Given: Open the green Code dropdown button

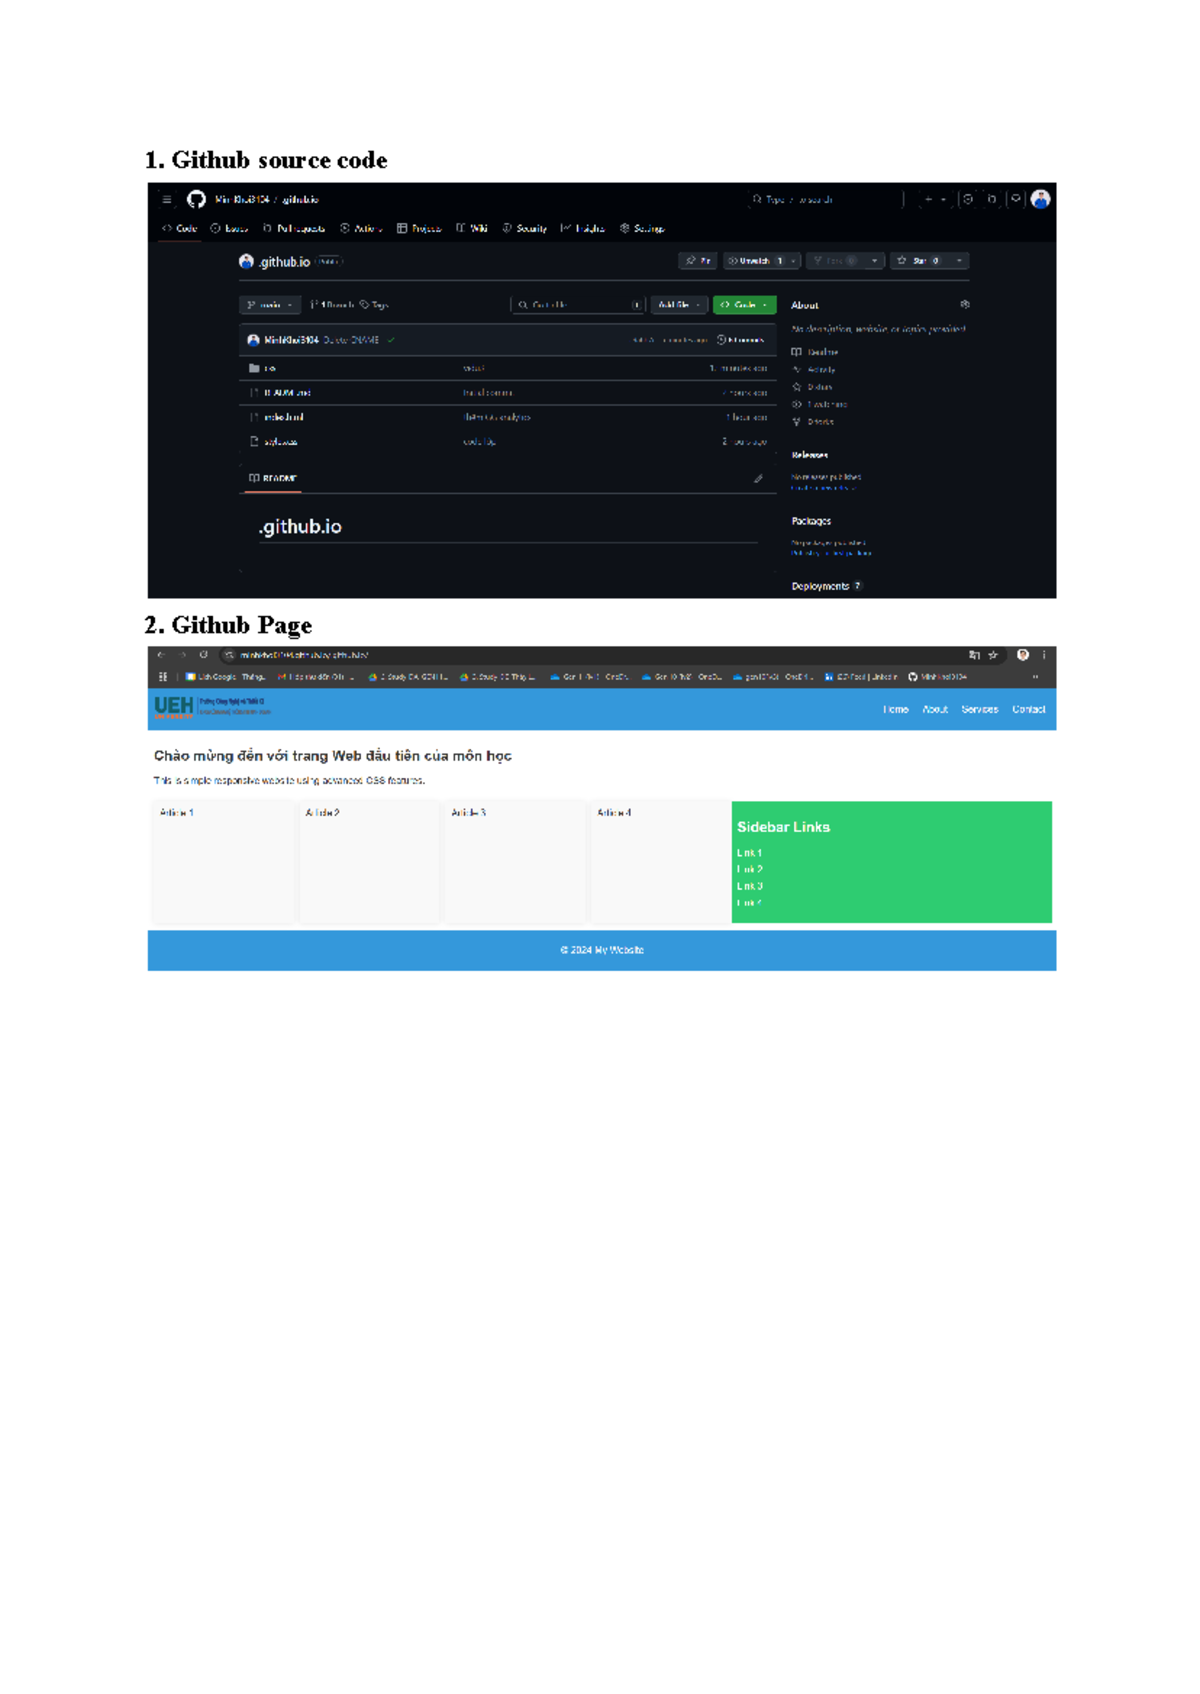Looking at the screenshot, I should 745,305.
